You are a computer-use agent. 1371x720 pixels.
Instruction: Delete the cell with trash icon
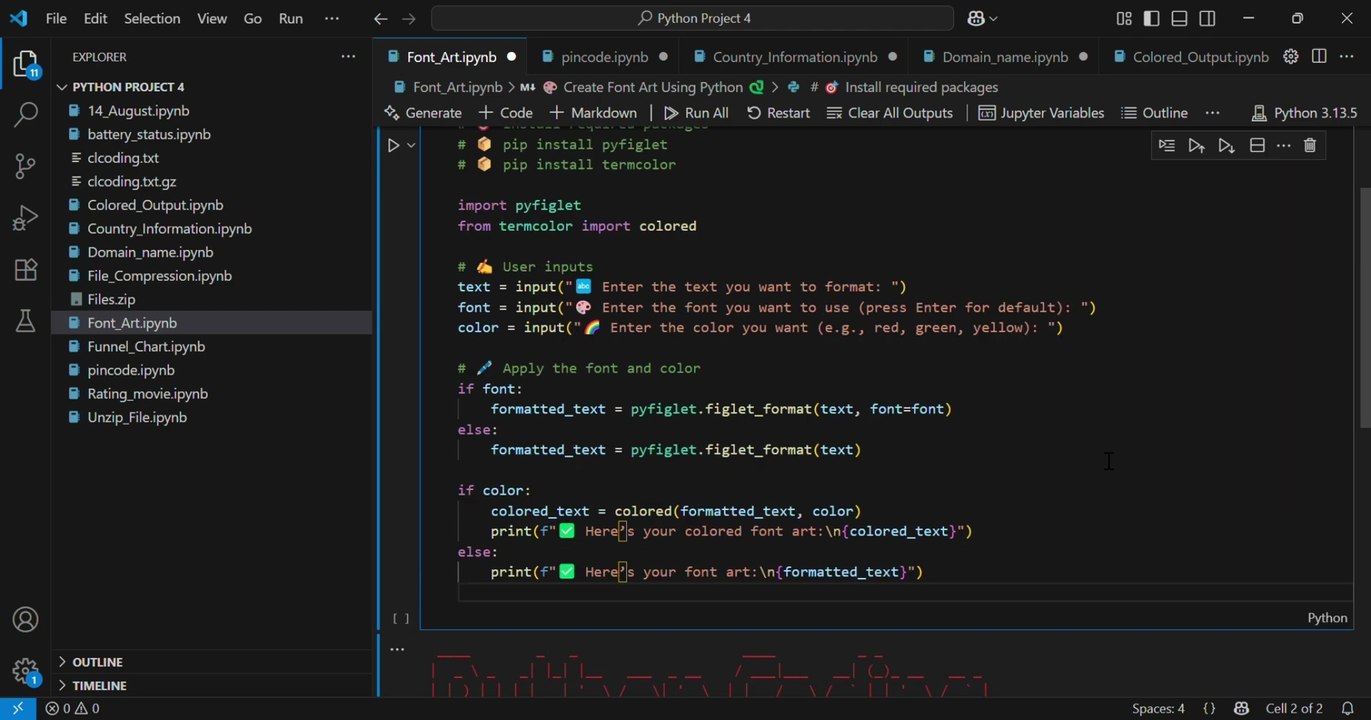(1310, 146)
